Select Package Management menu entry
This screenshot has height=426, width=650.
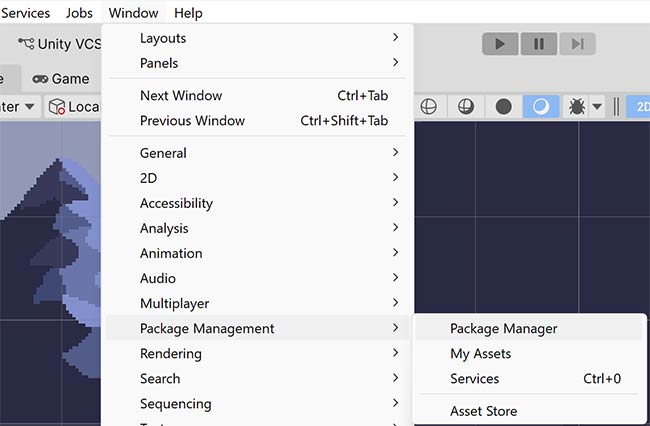coord(257,328)
